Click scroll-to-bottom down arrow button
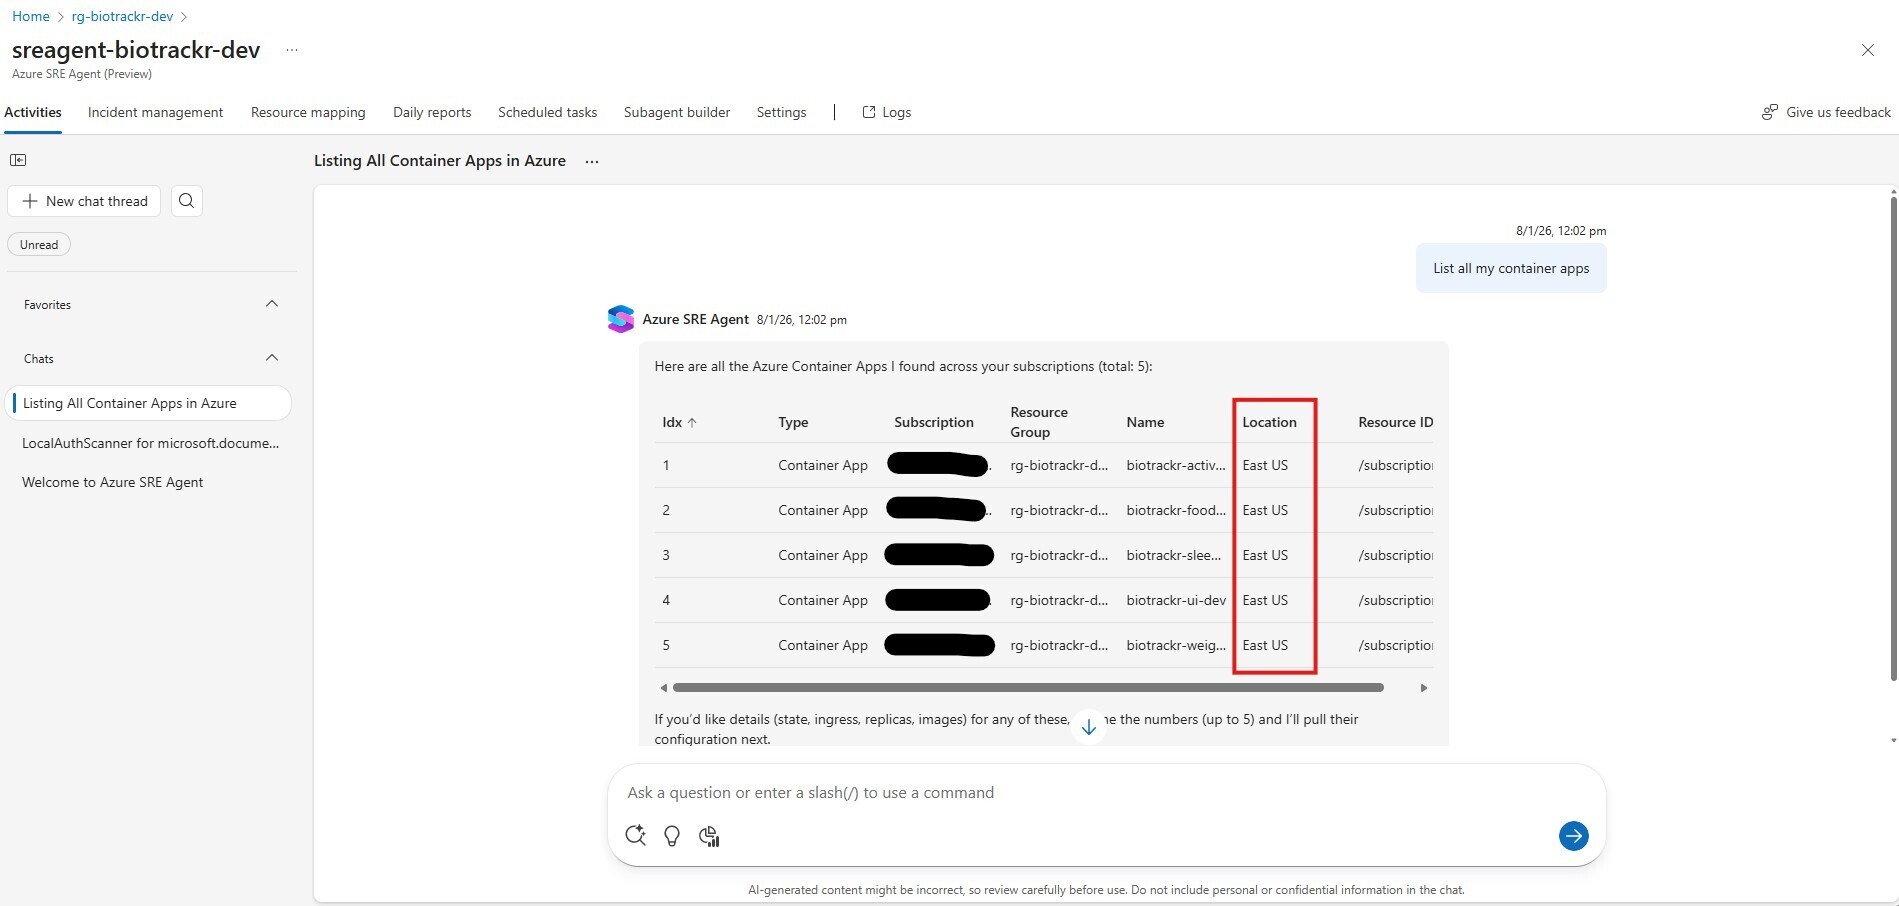1899x906 pixels. tap(1088, 727)
